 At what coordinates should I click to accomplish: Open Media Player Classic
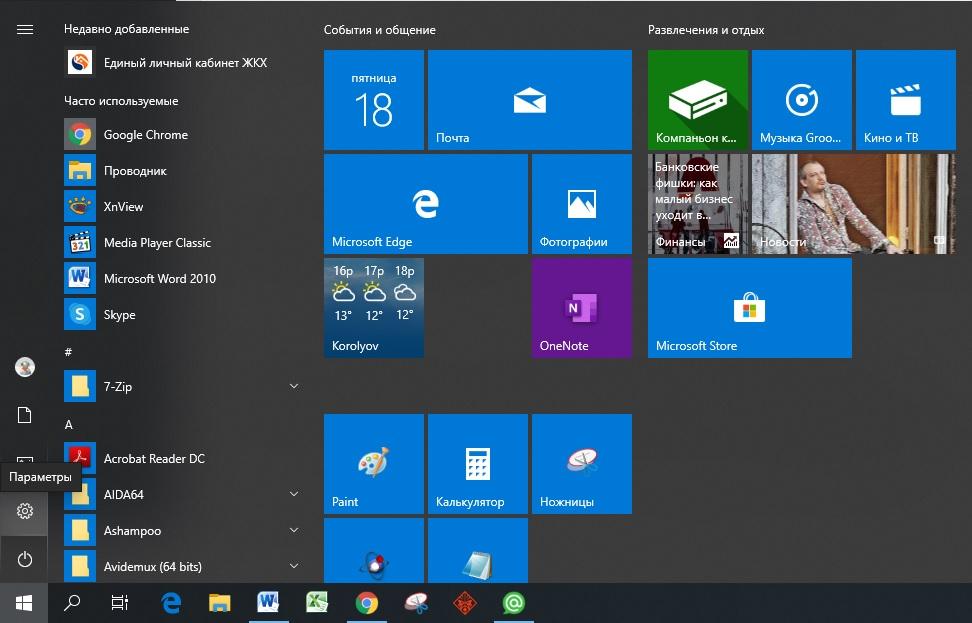coord(183,242)
